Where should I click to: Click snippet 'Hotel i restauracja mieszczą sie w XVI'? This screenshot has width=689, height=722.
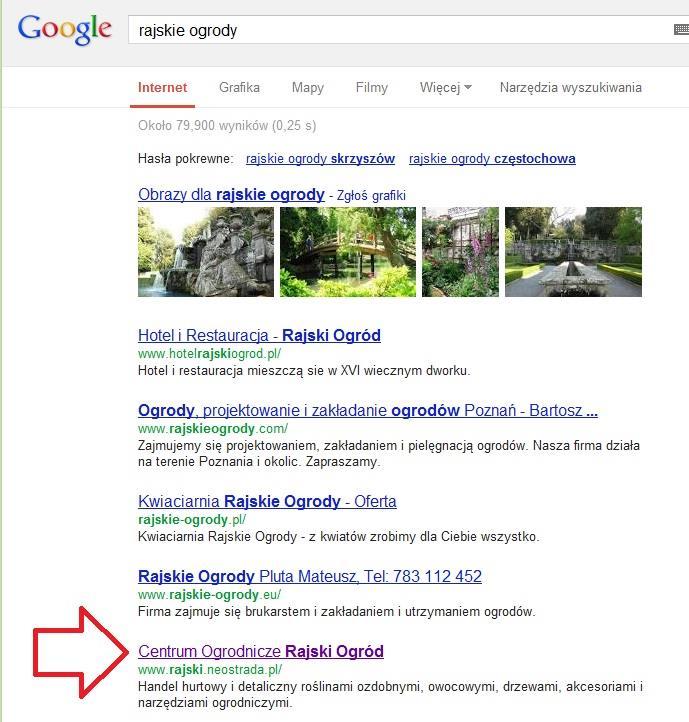(304, 371)
